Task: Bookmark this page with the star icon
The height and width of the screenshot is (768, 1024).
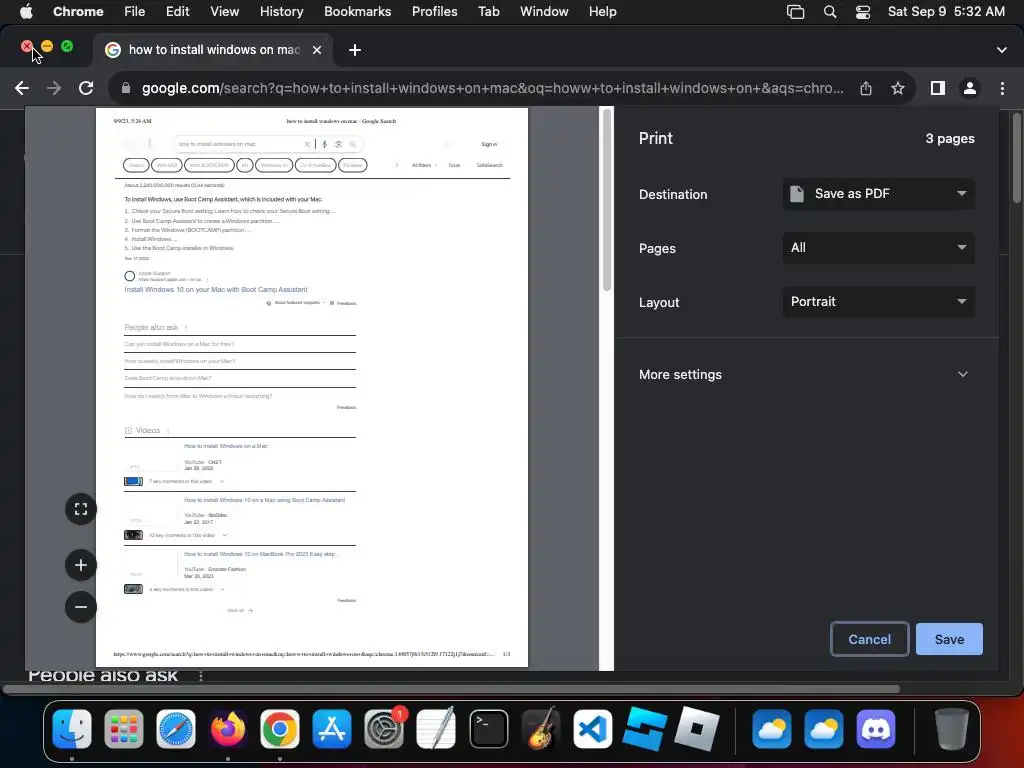Action: (898, 88)
